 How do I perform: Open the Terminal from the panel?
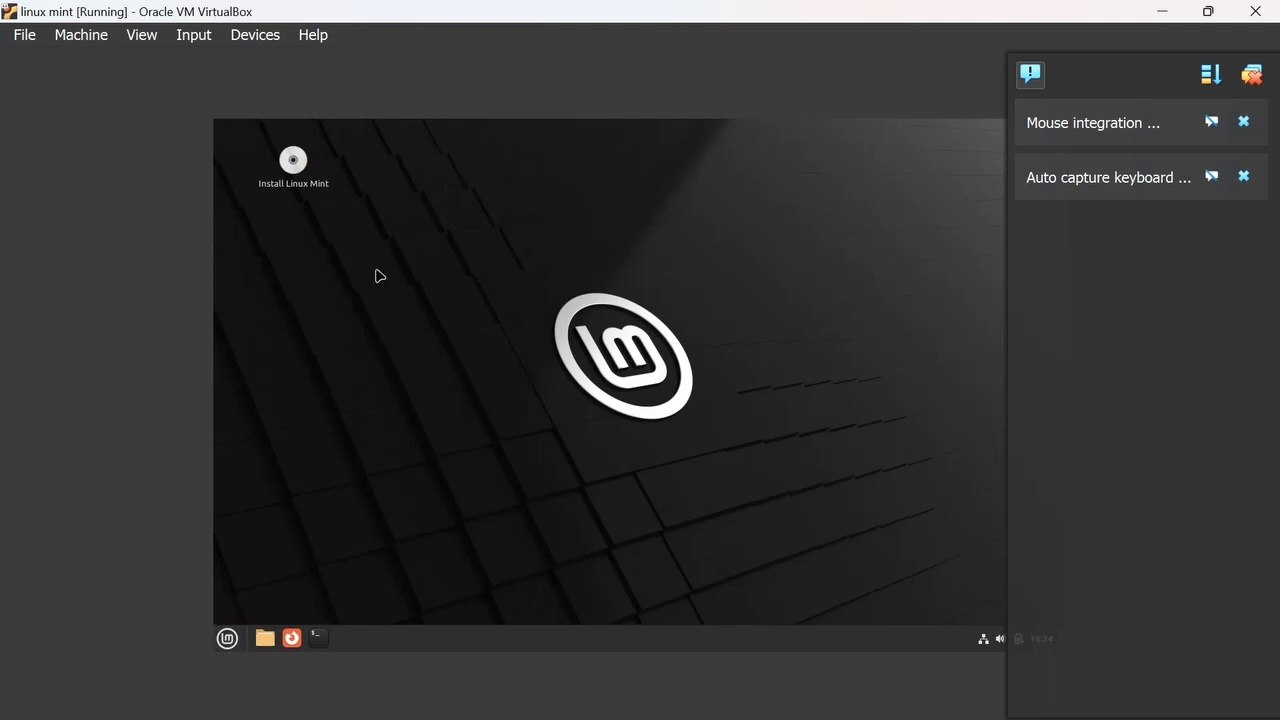pyautogui.click(x=318, y=637)
